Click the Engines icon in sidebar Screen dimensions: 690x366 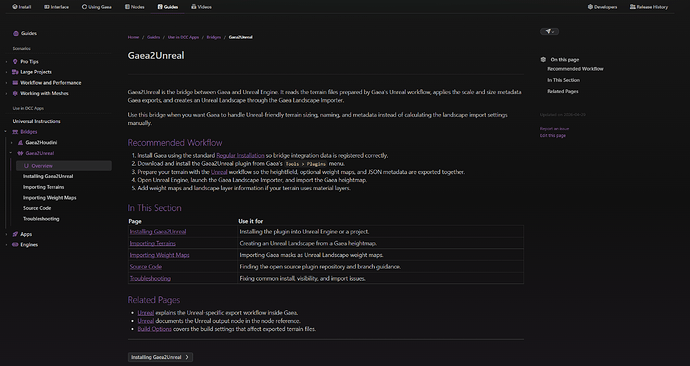click(15, 245)
